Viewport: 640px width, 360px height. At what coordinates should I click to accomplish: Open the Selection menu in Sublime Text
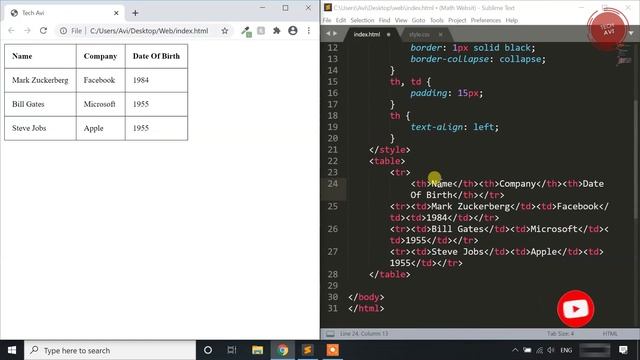click(362, 20)
